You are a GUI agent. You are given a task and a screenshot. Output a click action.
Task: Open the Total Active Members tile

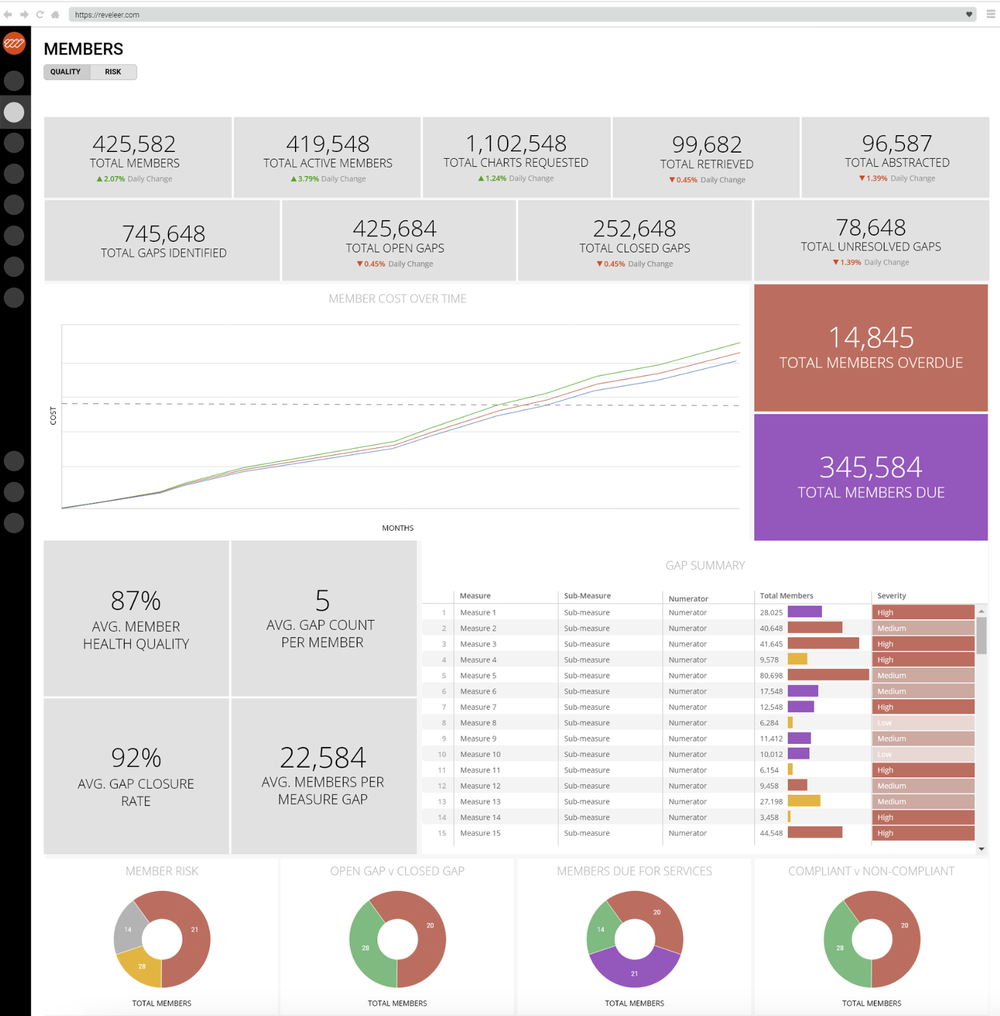pyautogui.click(x=327, y=157)
